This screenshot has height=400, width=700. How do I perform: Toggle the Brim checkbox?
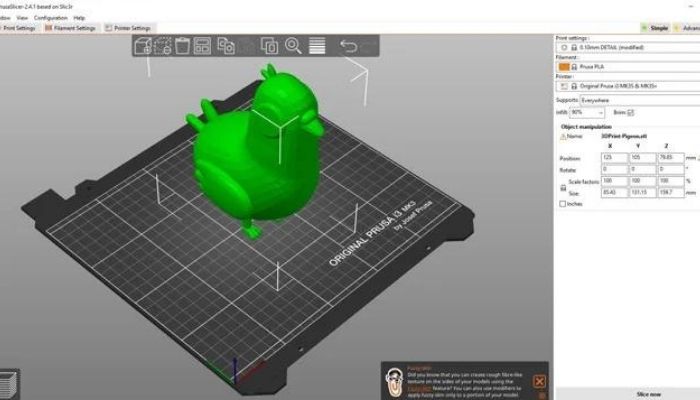pyautogui.click(x=630, y=112)
